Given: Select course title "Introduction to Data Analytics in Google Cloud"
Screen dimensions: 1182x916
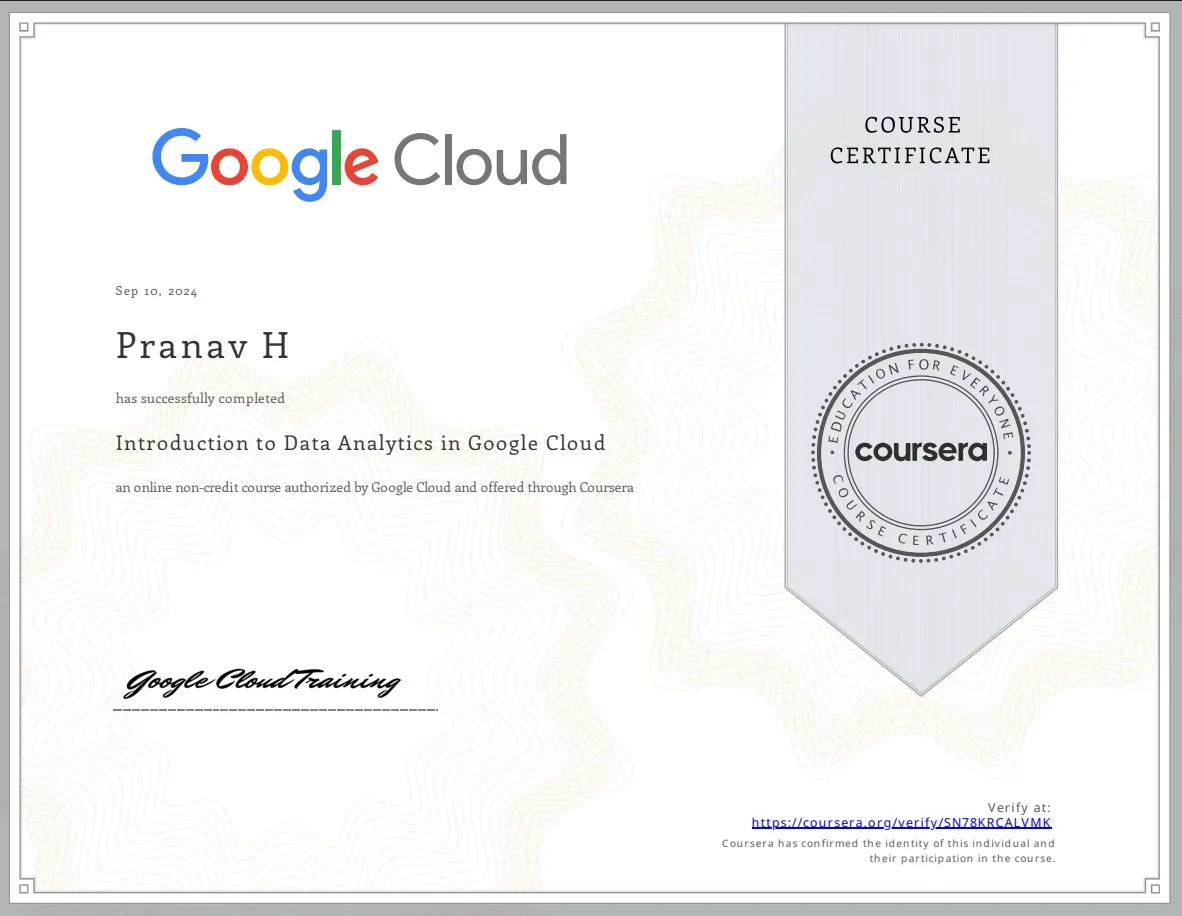Looking at the screenshot, I should pos(360,443).
